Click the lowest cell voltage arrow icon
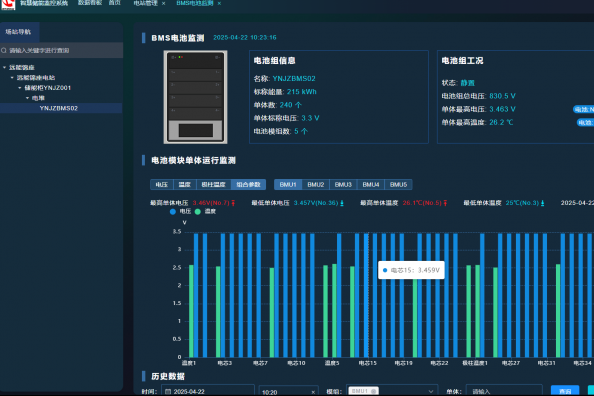The width and height of the screenshot is (594, 396). point(342,203)
